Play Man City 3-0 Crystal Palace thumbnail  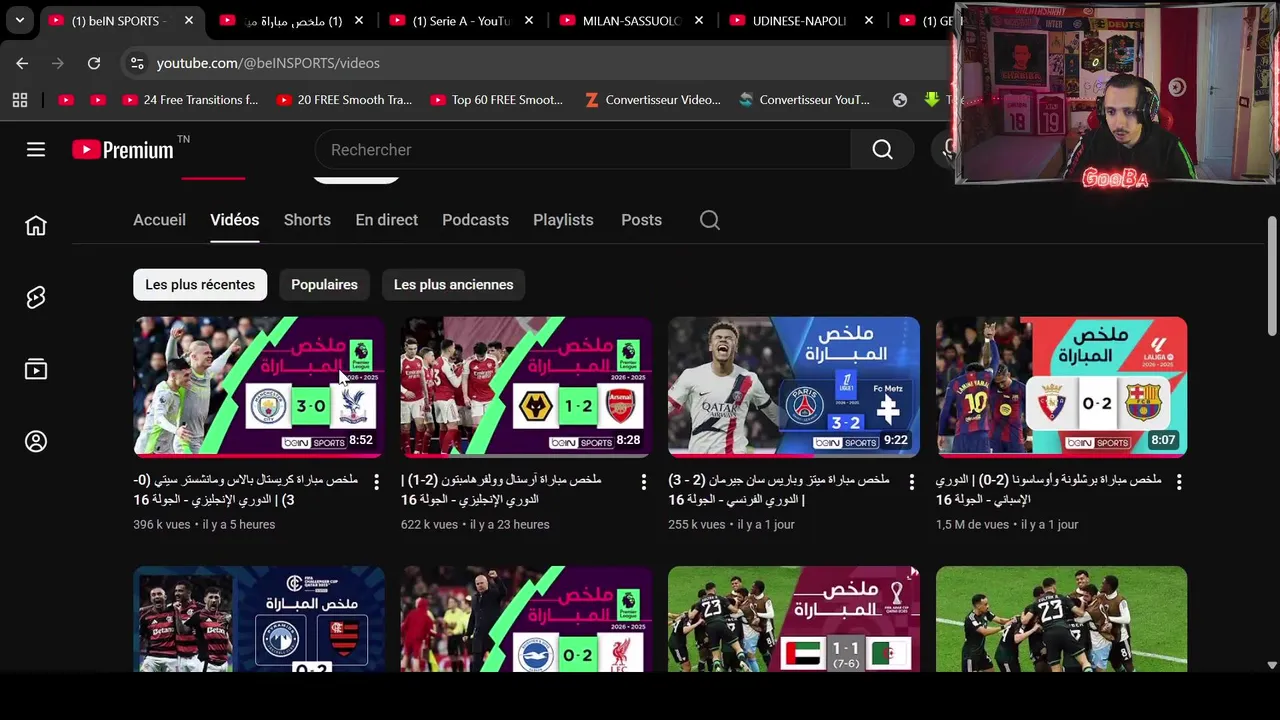[259, 387]
